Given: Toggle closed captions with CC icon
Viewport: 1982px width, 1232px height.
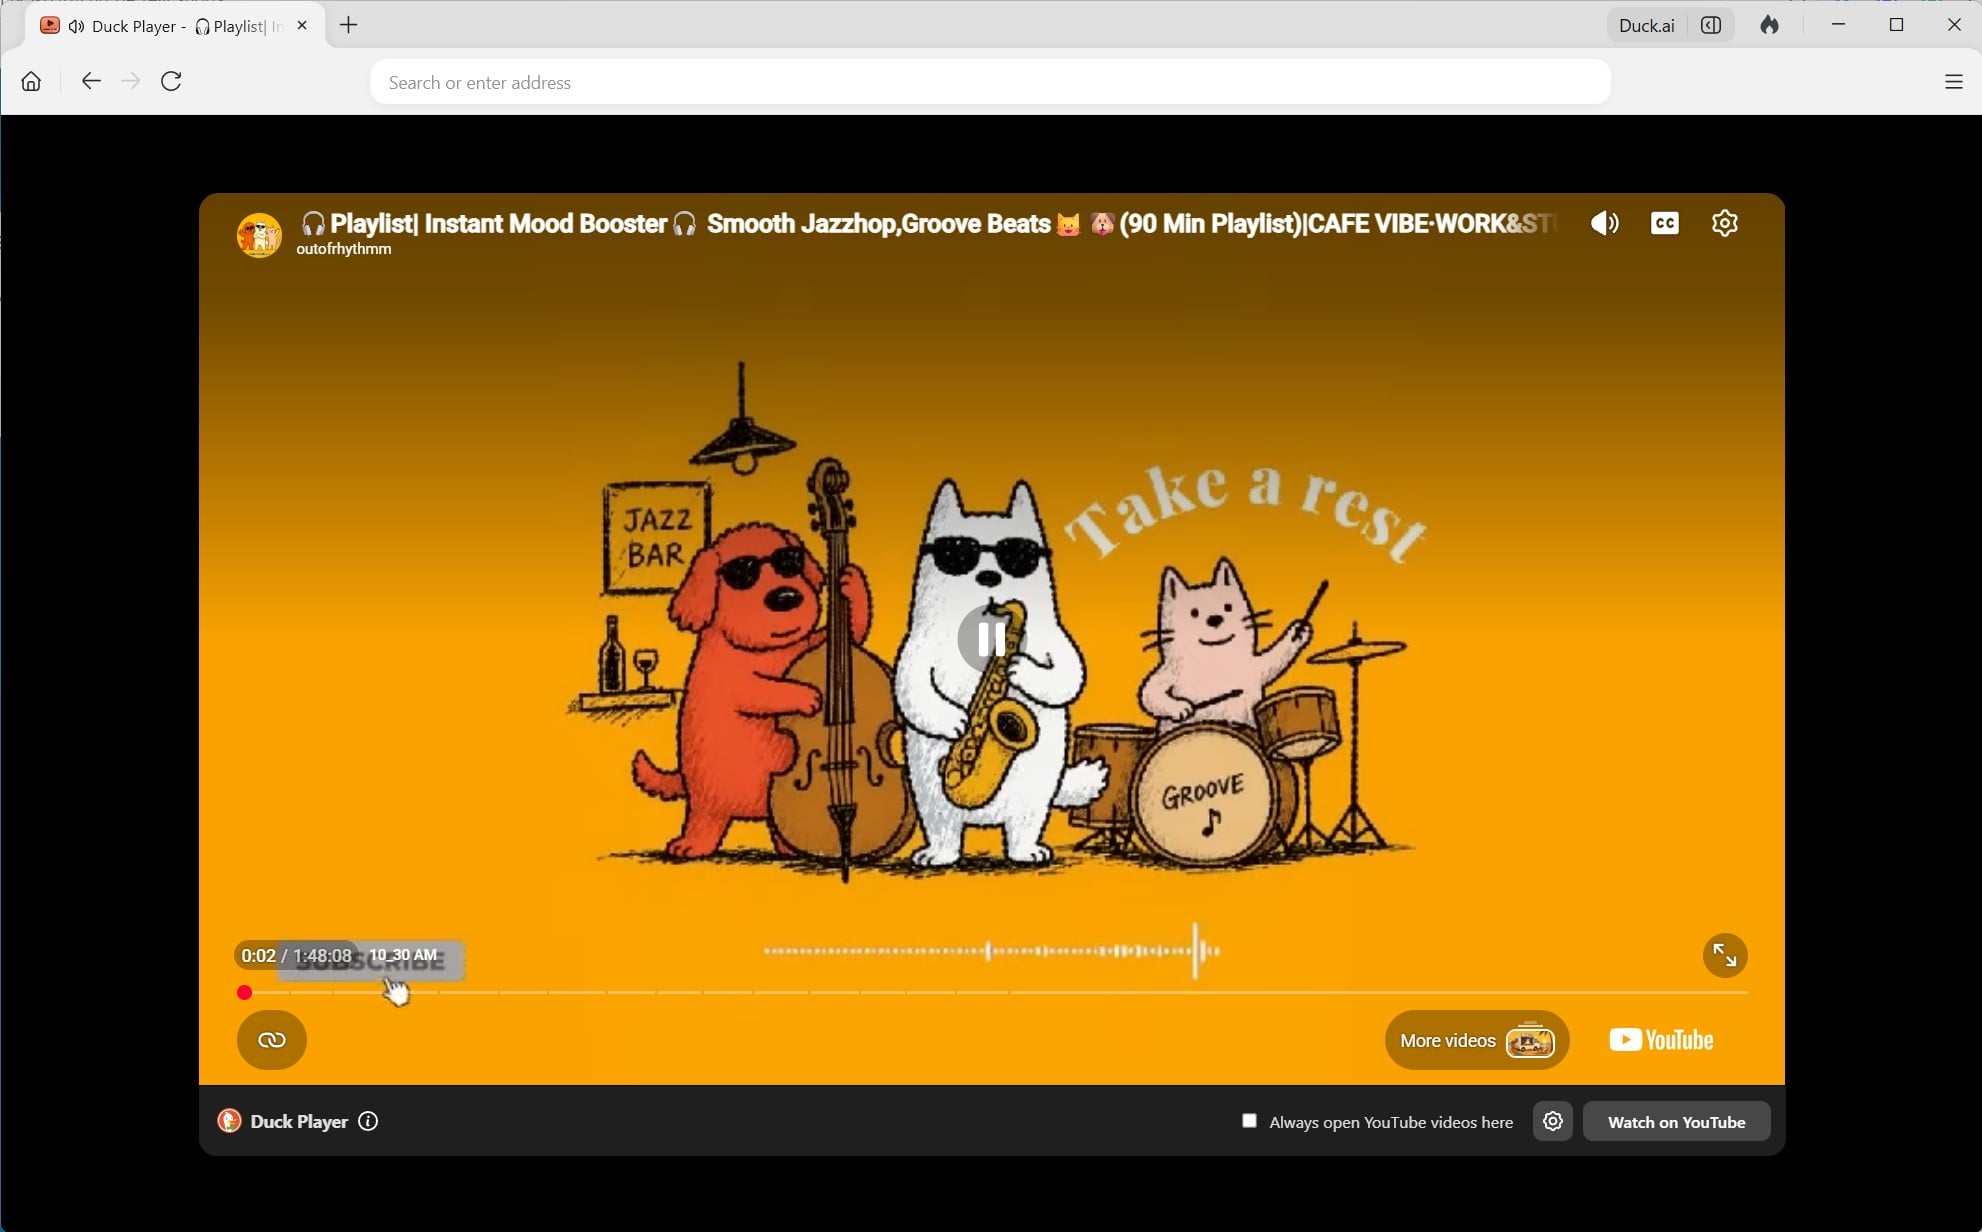Looking at the screenshot, I should click(1665, 223).
